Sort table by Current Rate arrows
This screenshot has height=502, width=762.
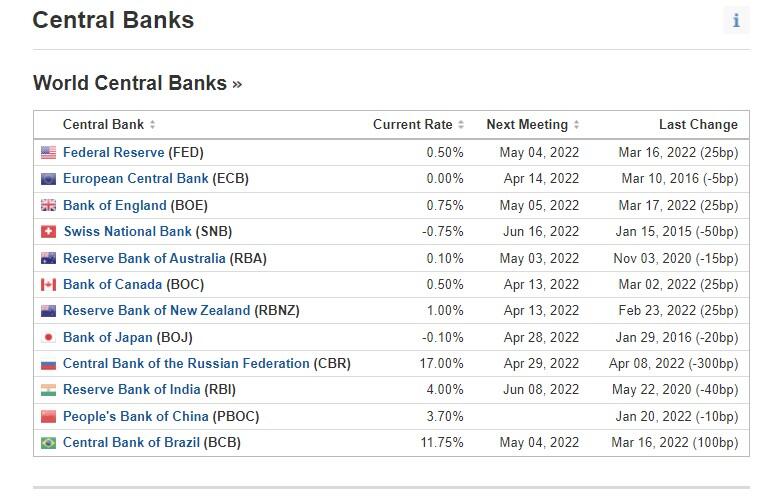tap(461, 124)
